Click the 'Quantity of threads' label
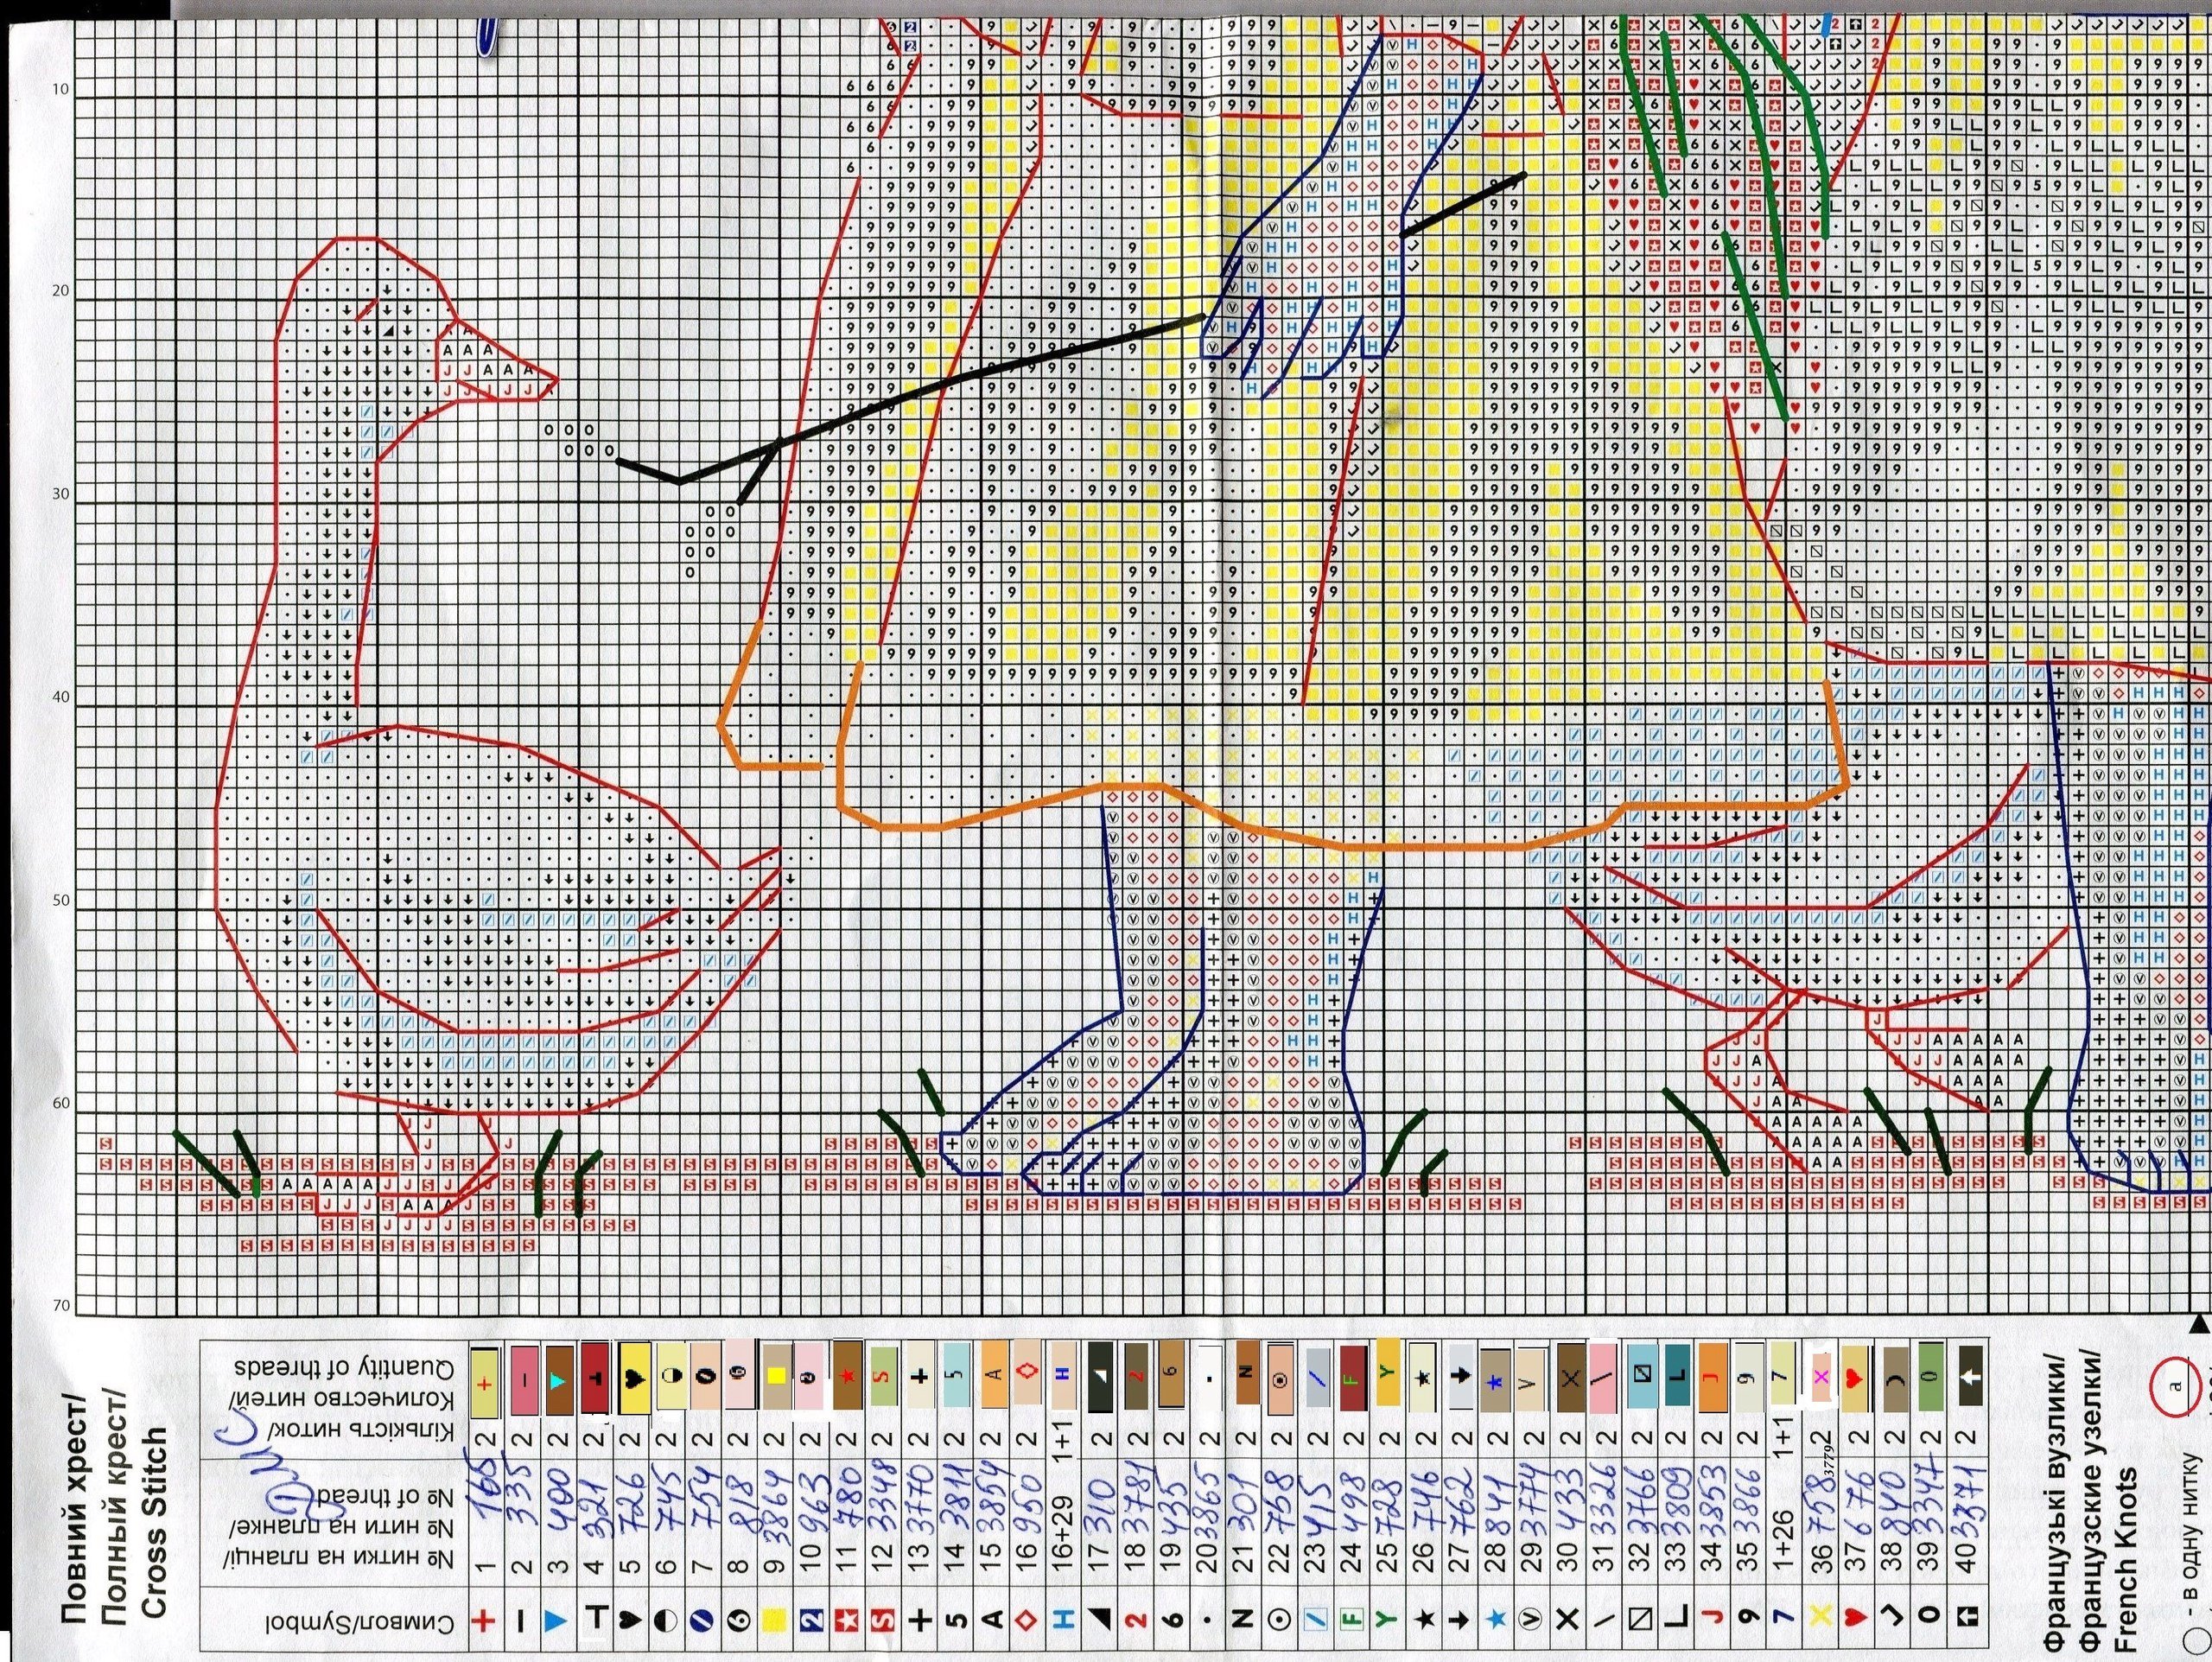 [x=344, y=1366]
